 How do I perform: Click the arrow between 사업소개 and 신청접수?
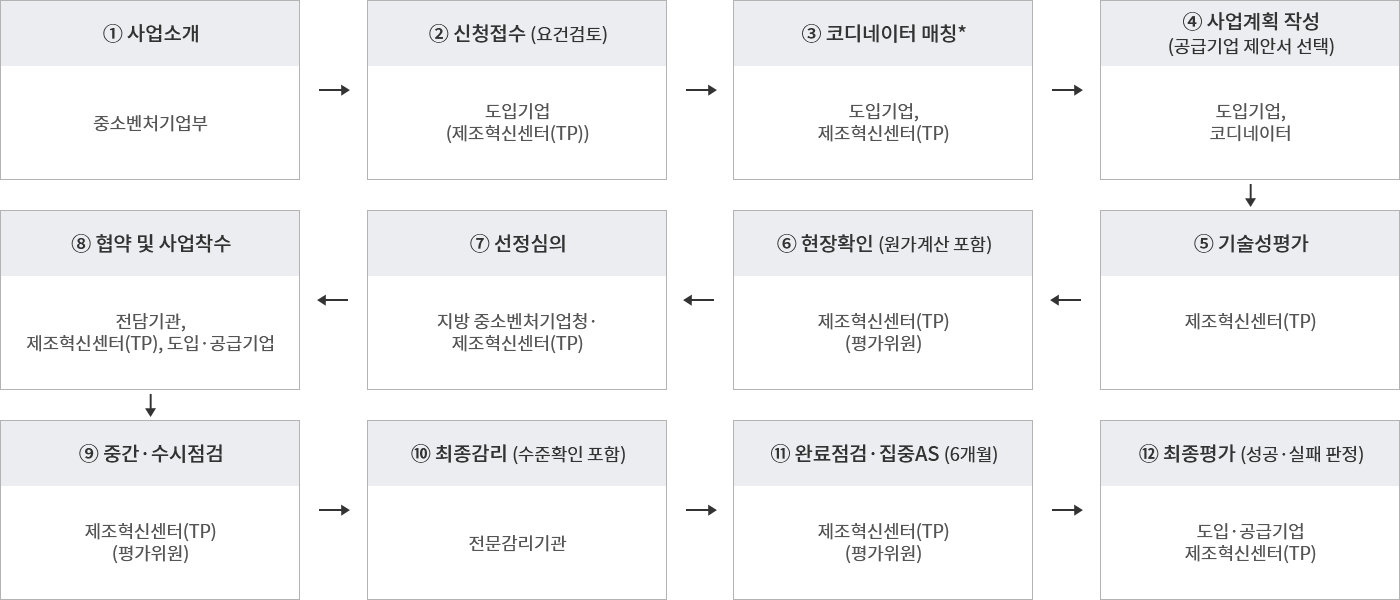tap(334, 91)
